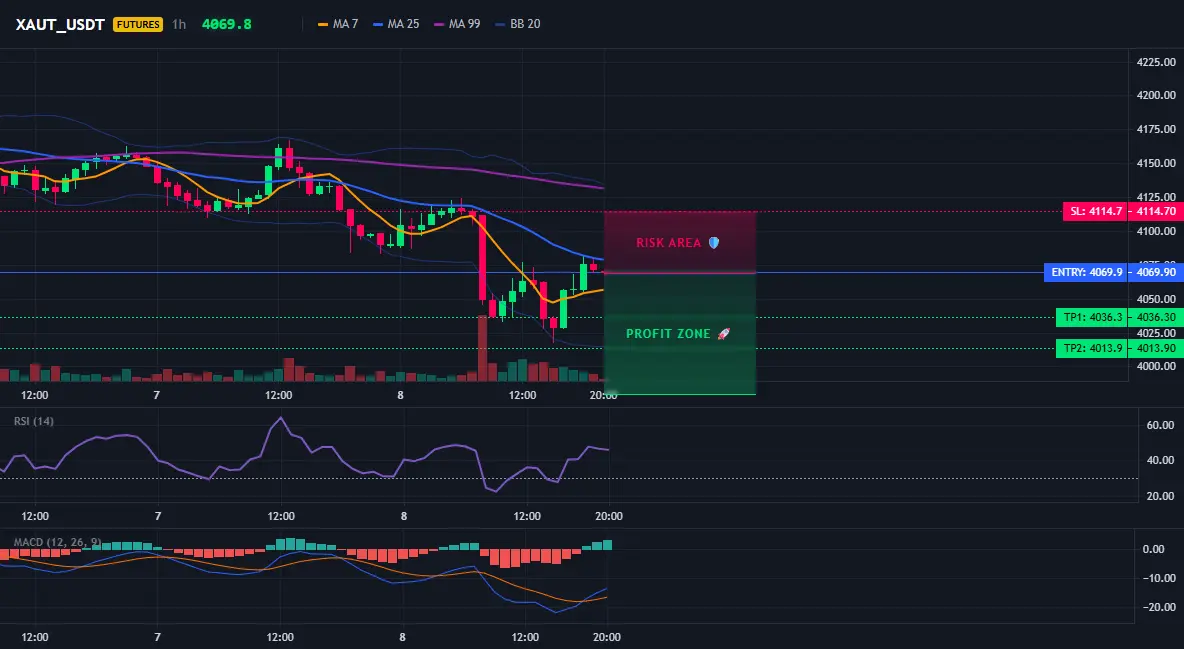Viewport: 1184px width, 649px height.
Task: Toggle the MA 7 legend entry
Action: coord(338,24)
